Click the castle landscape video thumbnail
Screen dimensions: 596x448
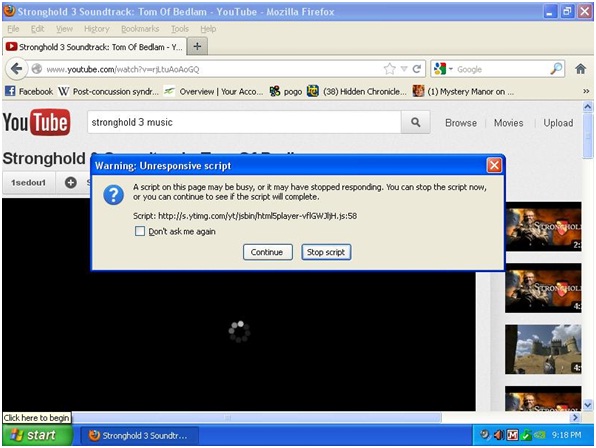pos(543,349)
